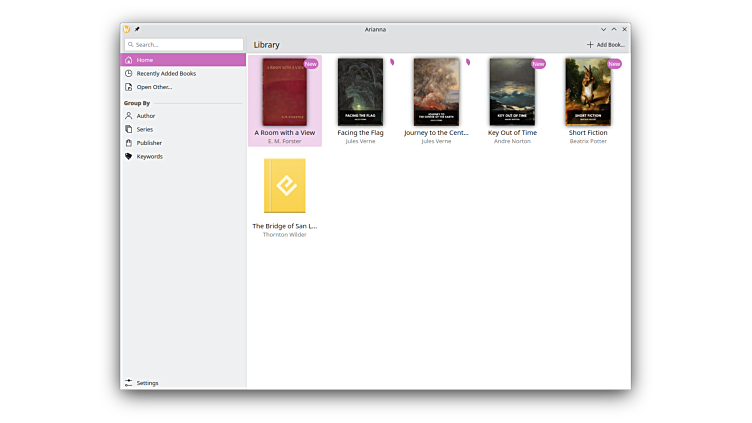This screenshot has height=423, width=752.
Task: Click the Open Other file icon
Action: (x=128, y=87)
